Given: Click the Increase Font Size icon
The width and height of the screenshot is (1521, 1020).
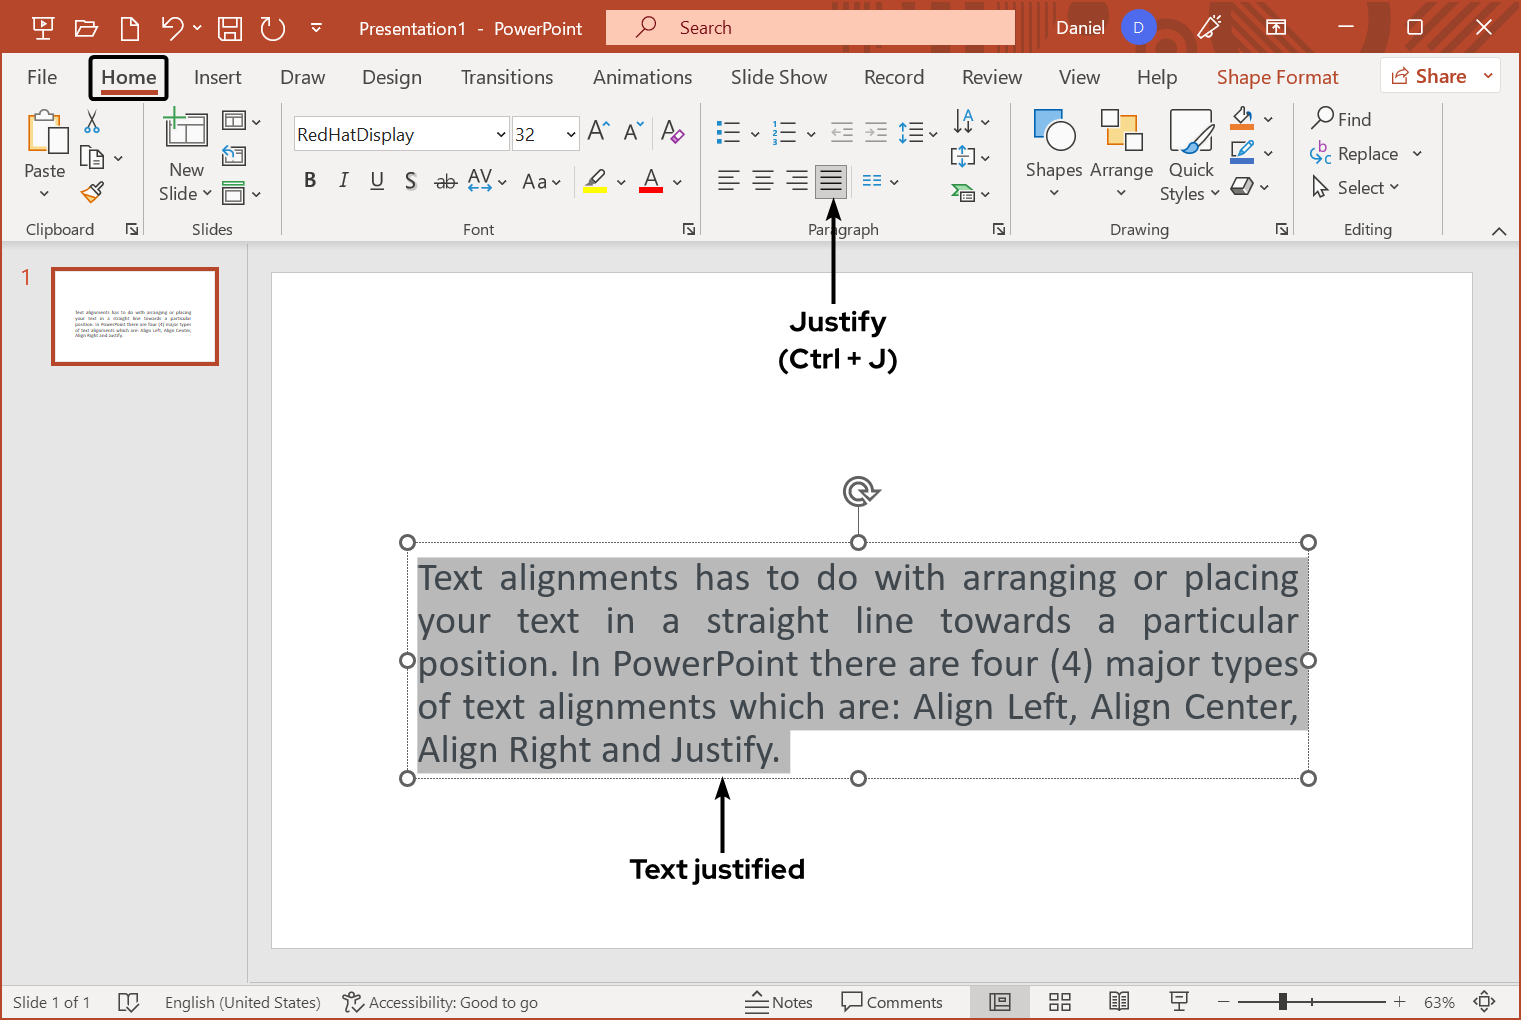Looking at the screenshot, I should (x=598, y=132).
